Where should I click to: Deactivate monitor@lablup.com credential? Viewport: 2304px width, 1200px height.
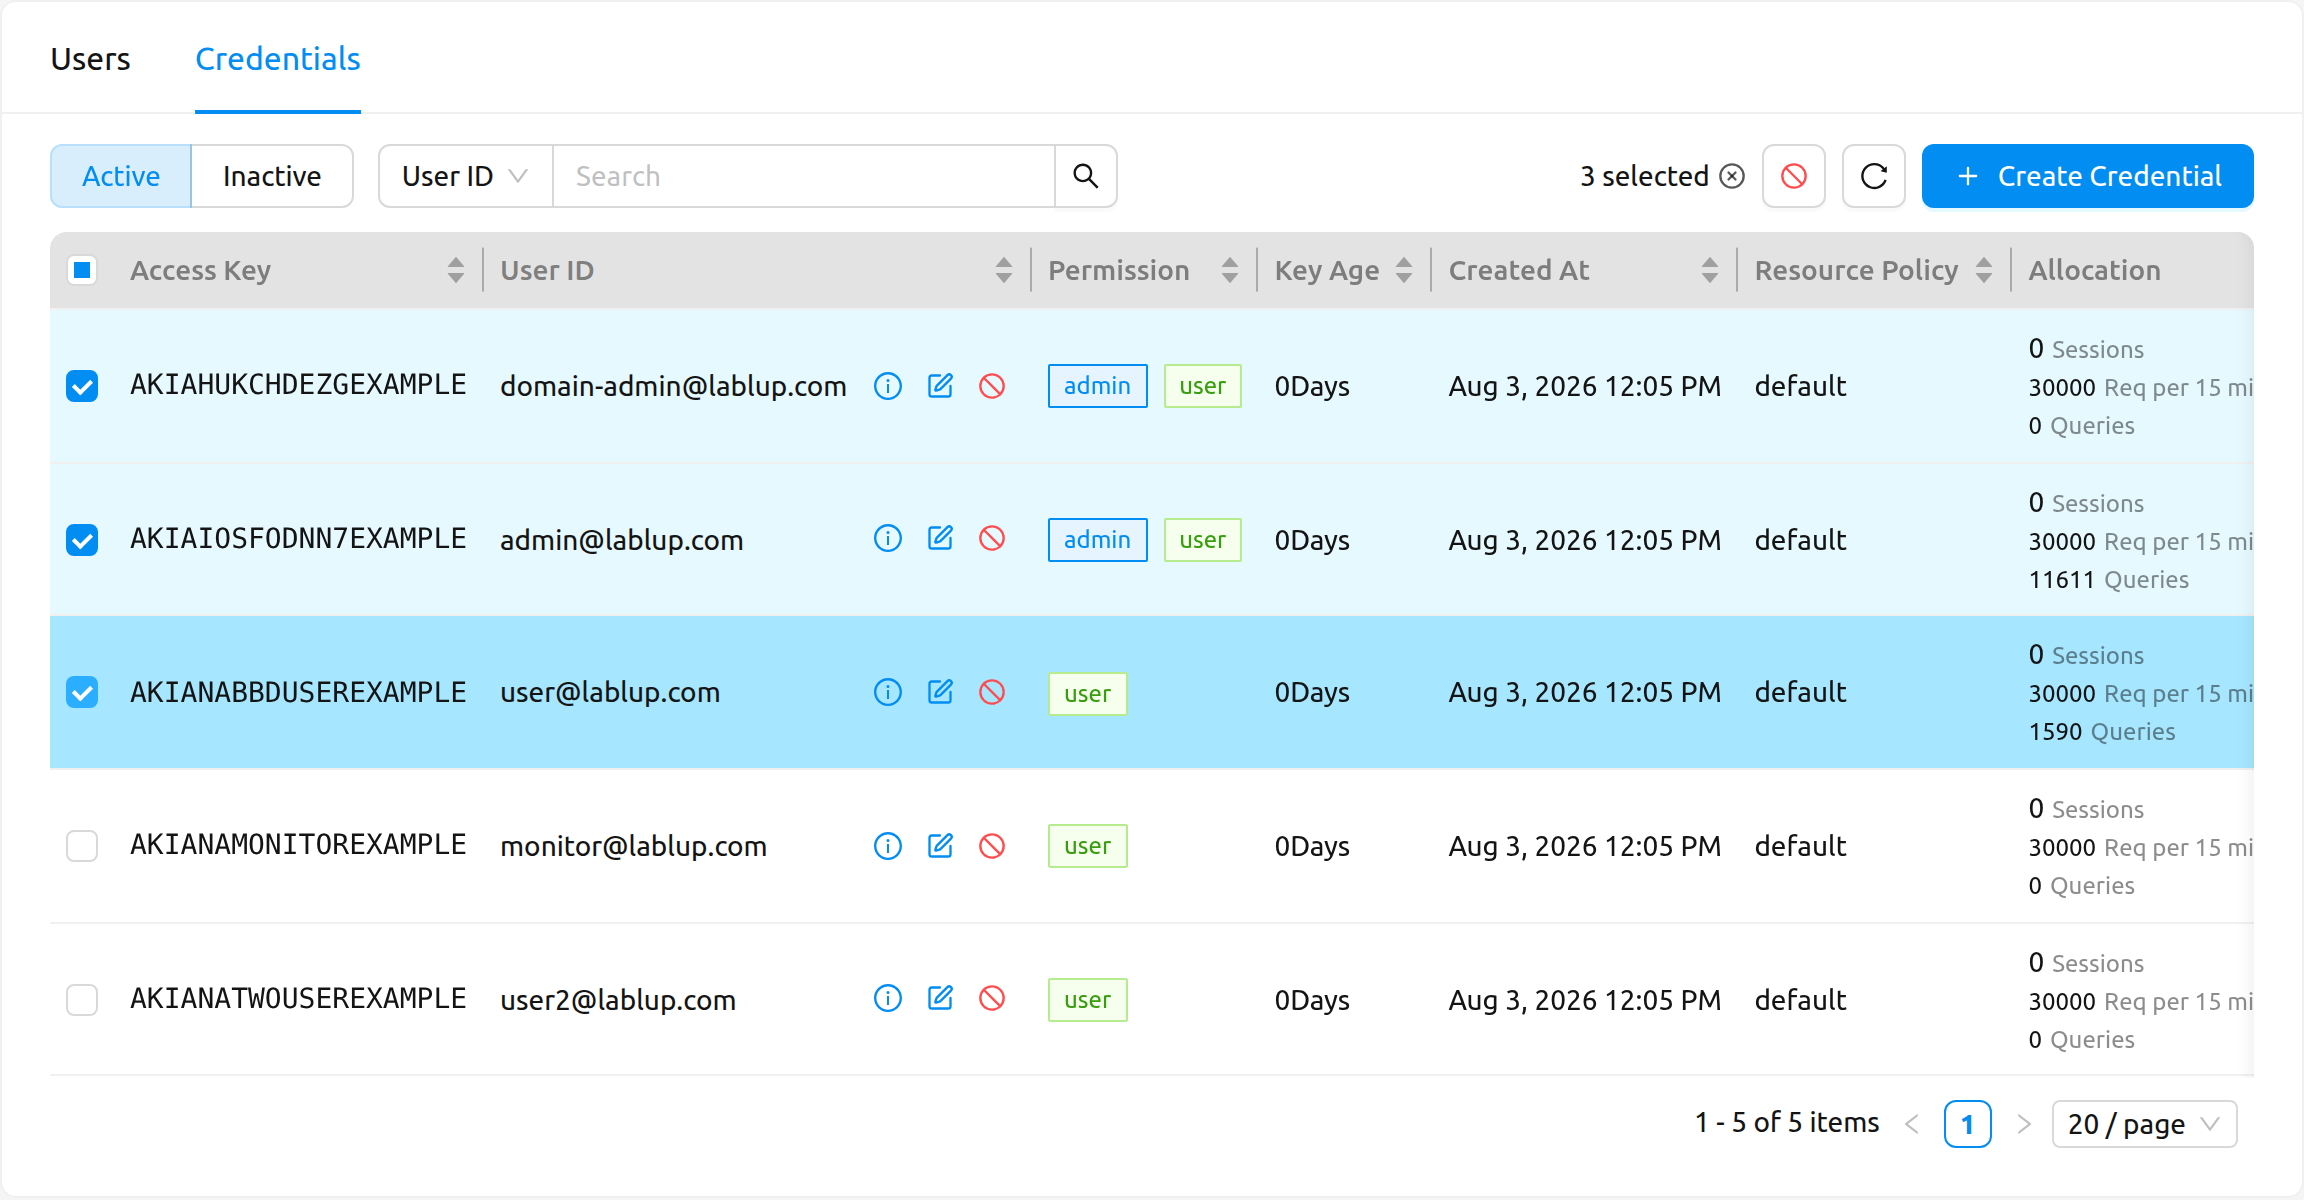[992, 846]
